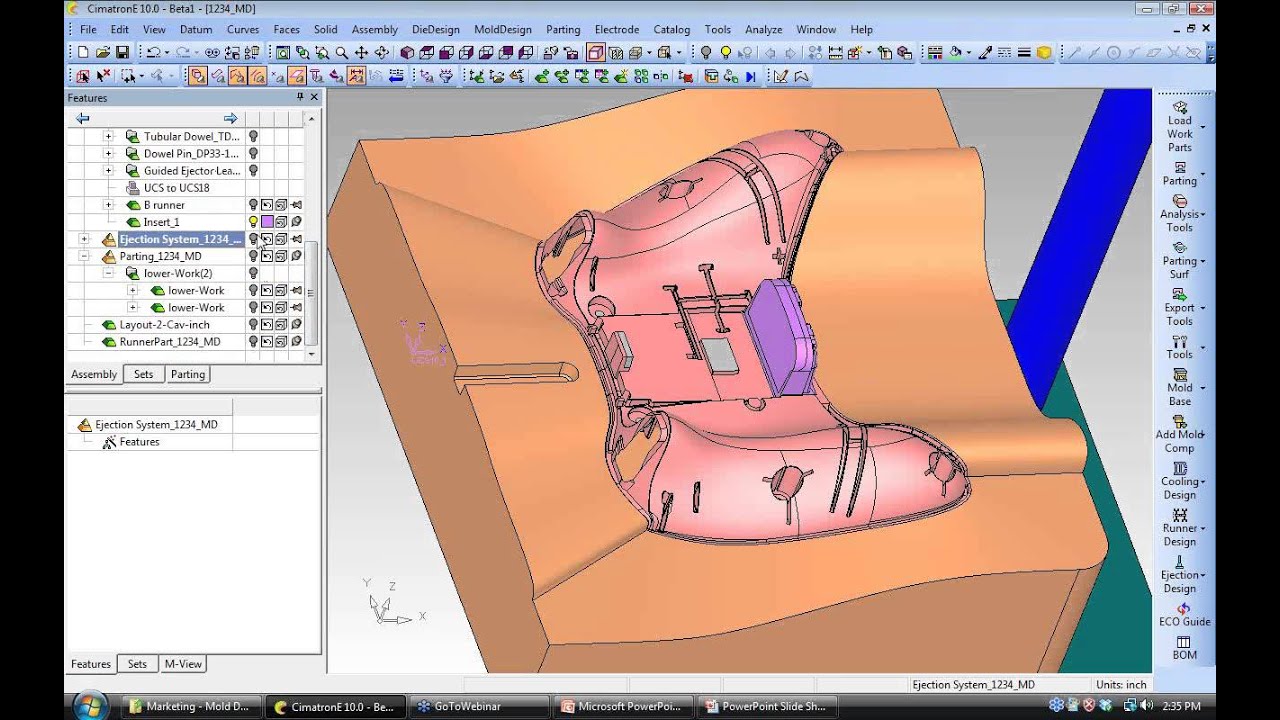Click the ECO Guide button
Image resolution: width=1280 pixels, height=720 pixels.
(x=1184, y=614)
